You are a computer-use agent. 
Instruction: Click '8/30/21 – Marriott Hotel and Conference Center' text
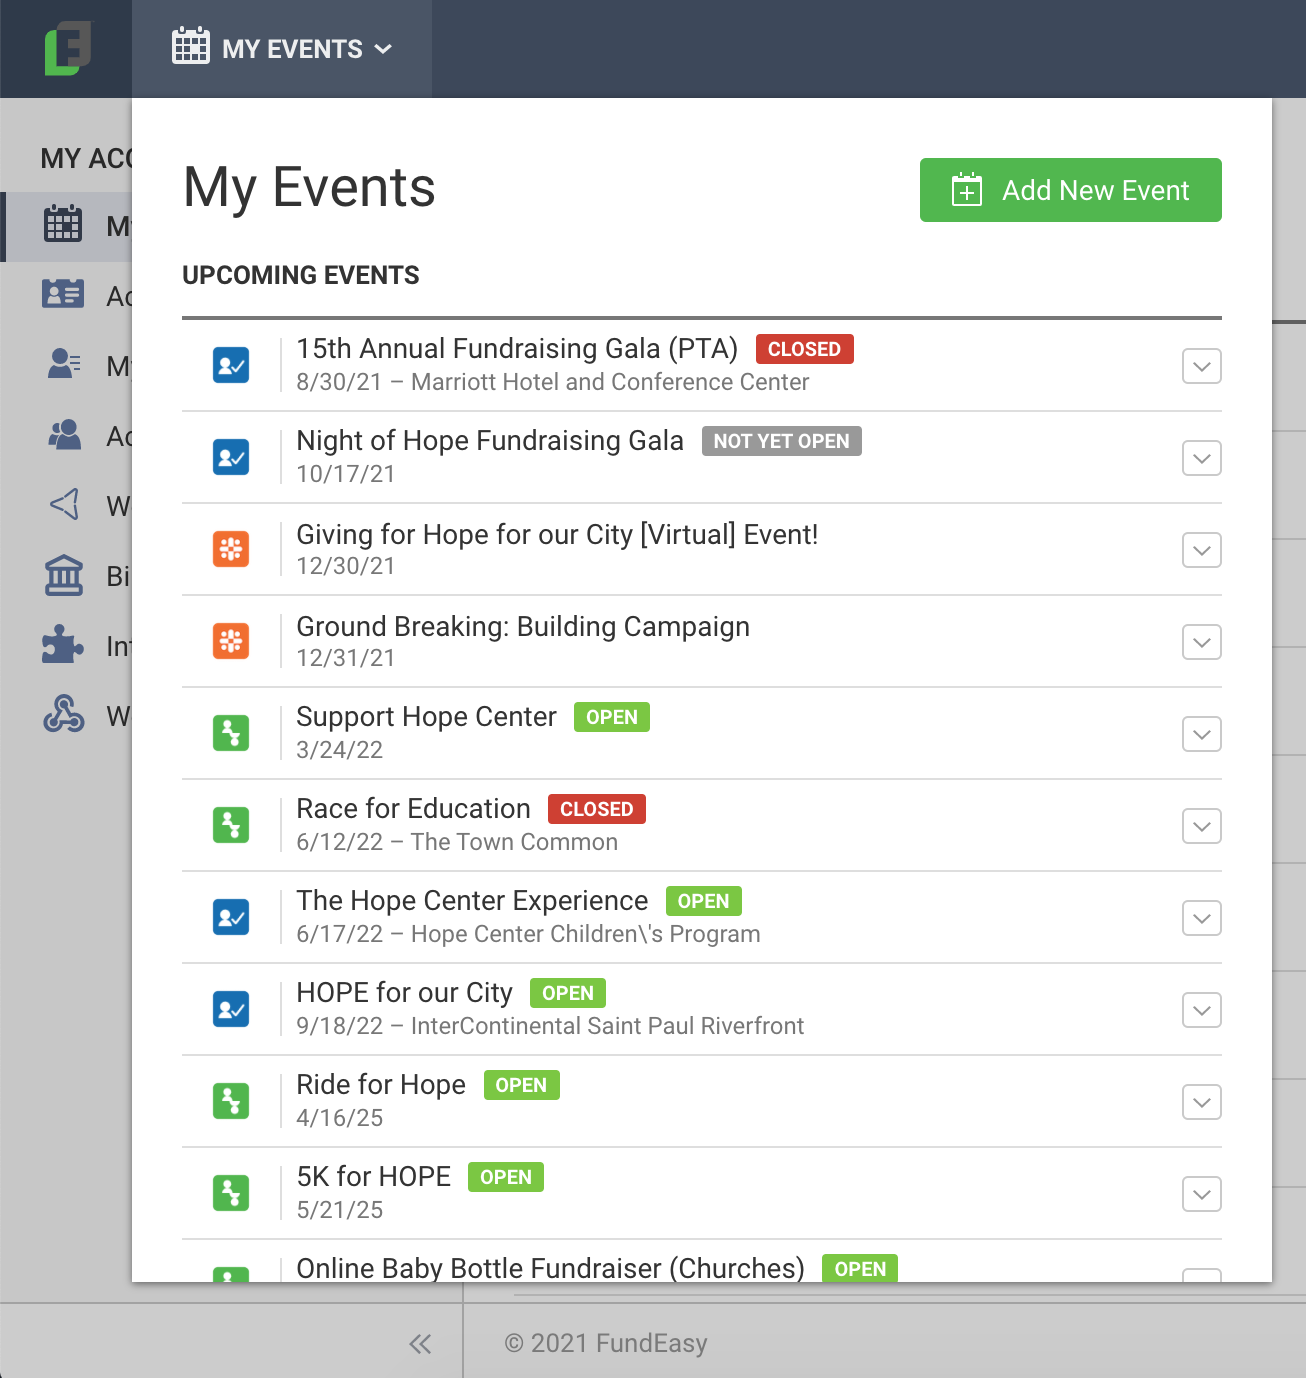pyautogui.click(x=553, y=382)
